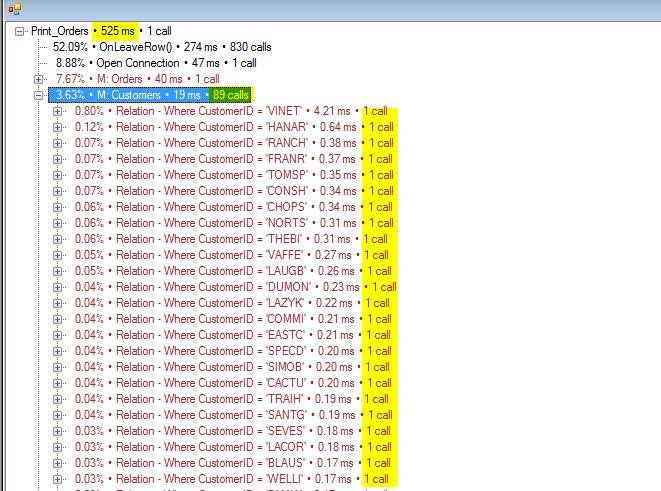
Task: Collapse the M: Customers node
Action: (x=38, y=95)
